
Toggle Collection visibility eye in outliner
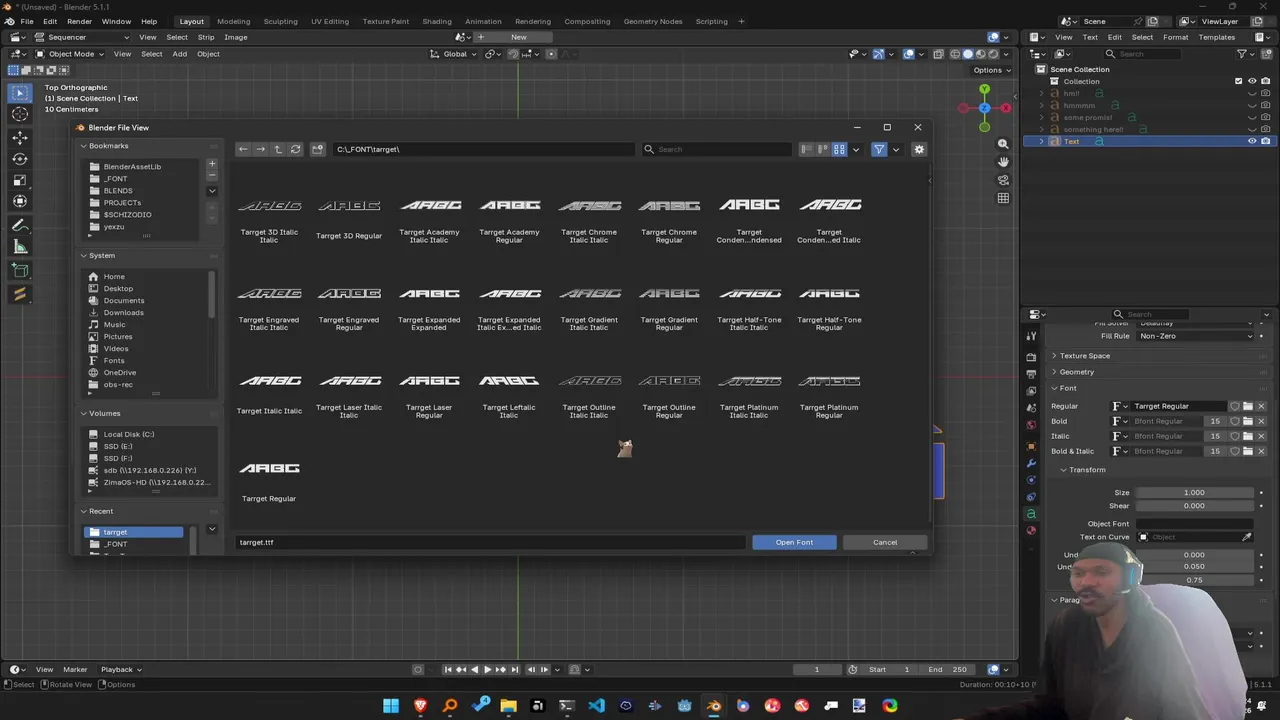click(1252, 81)
